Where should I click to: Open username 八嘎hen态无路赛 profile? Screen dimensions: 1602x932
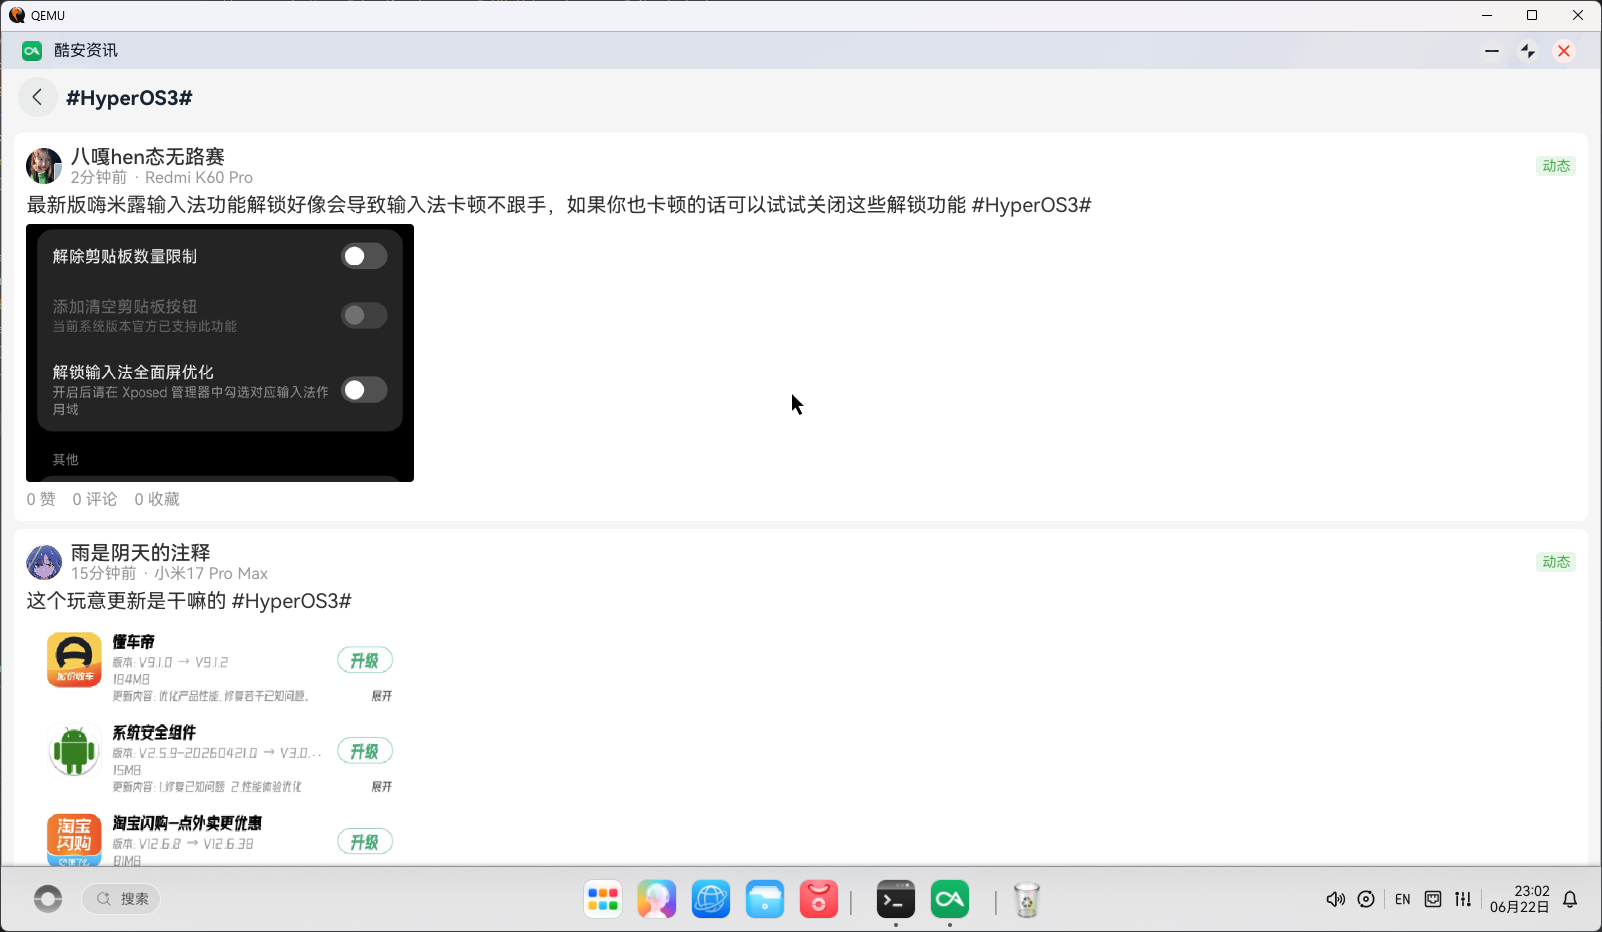148,156
